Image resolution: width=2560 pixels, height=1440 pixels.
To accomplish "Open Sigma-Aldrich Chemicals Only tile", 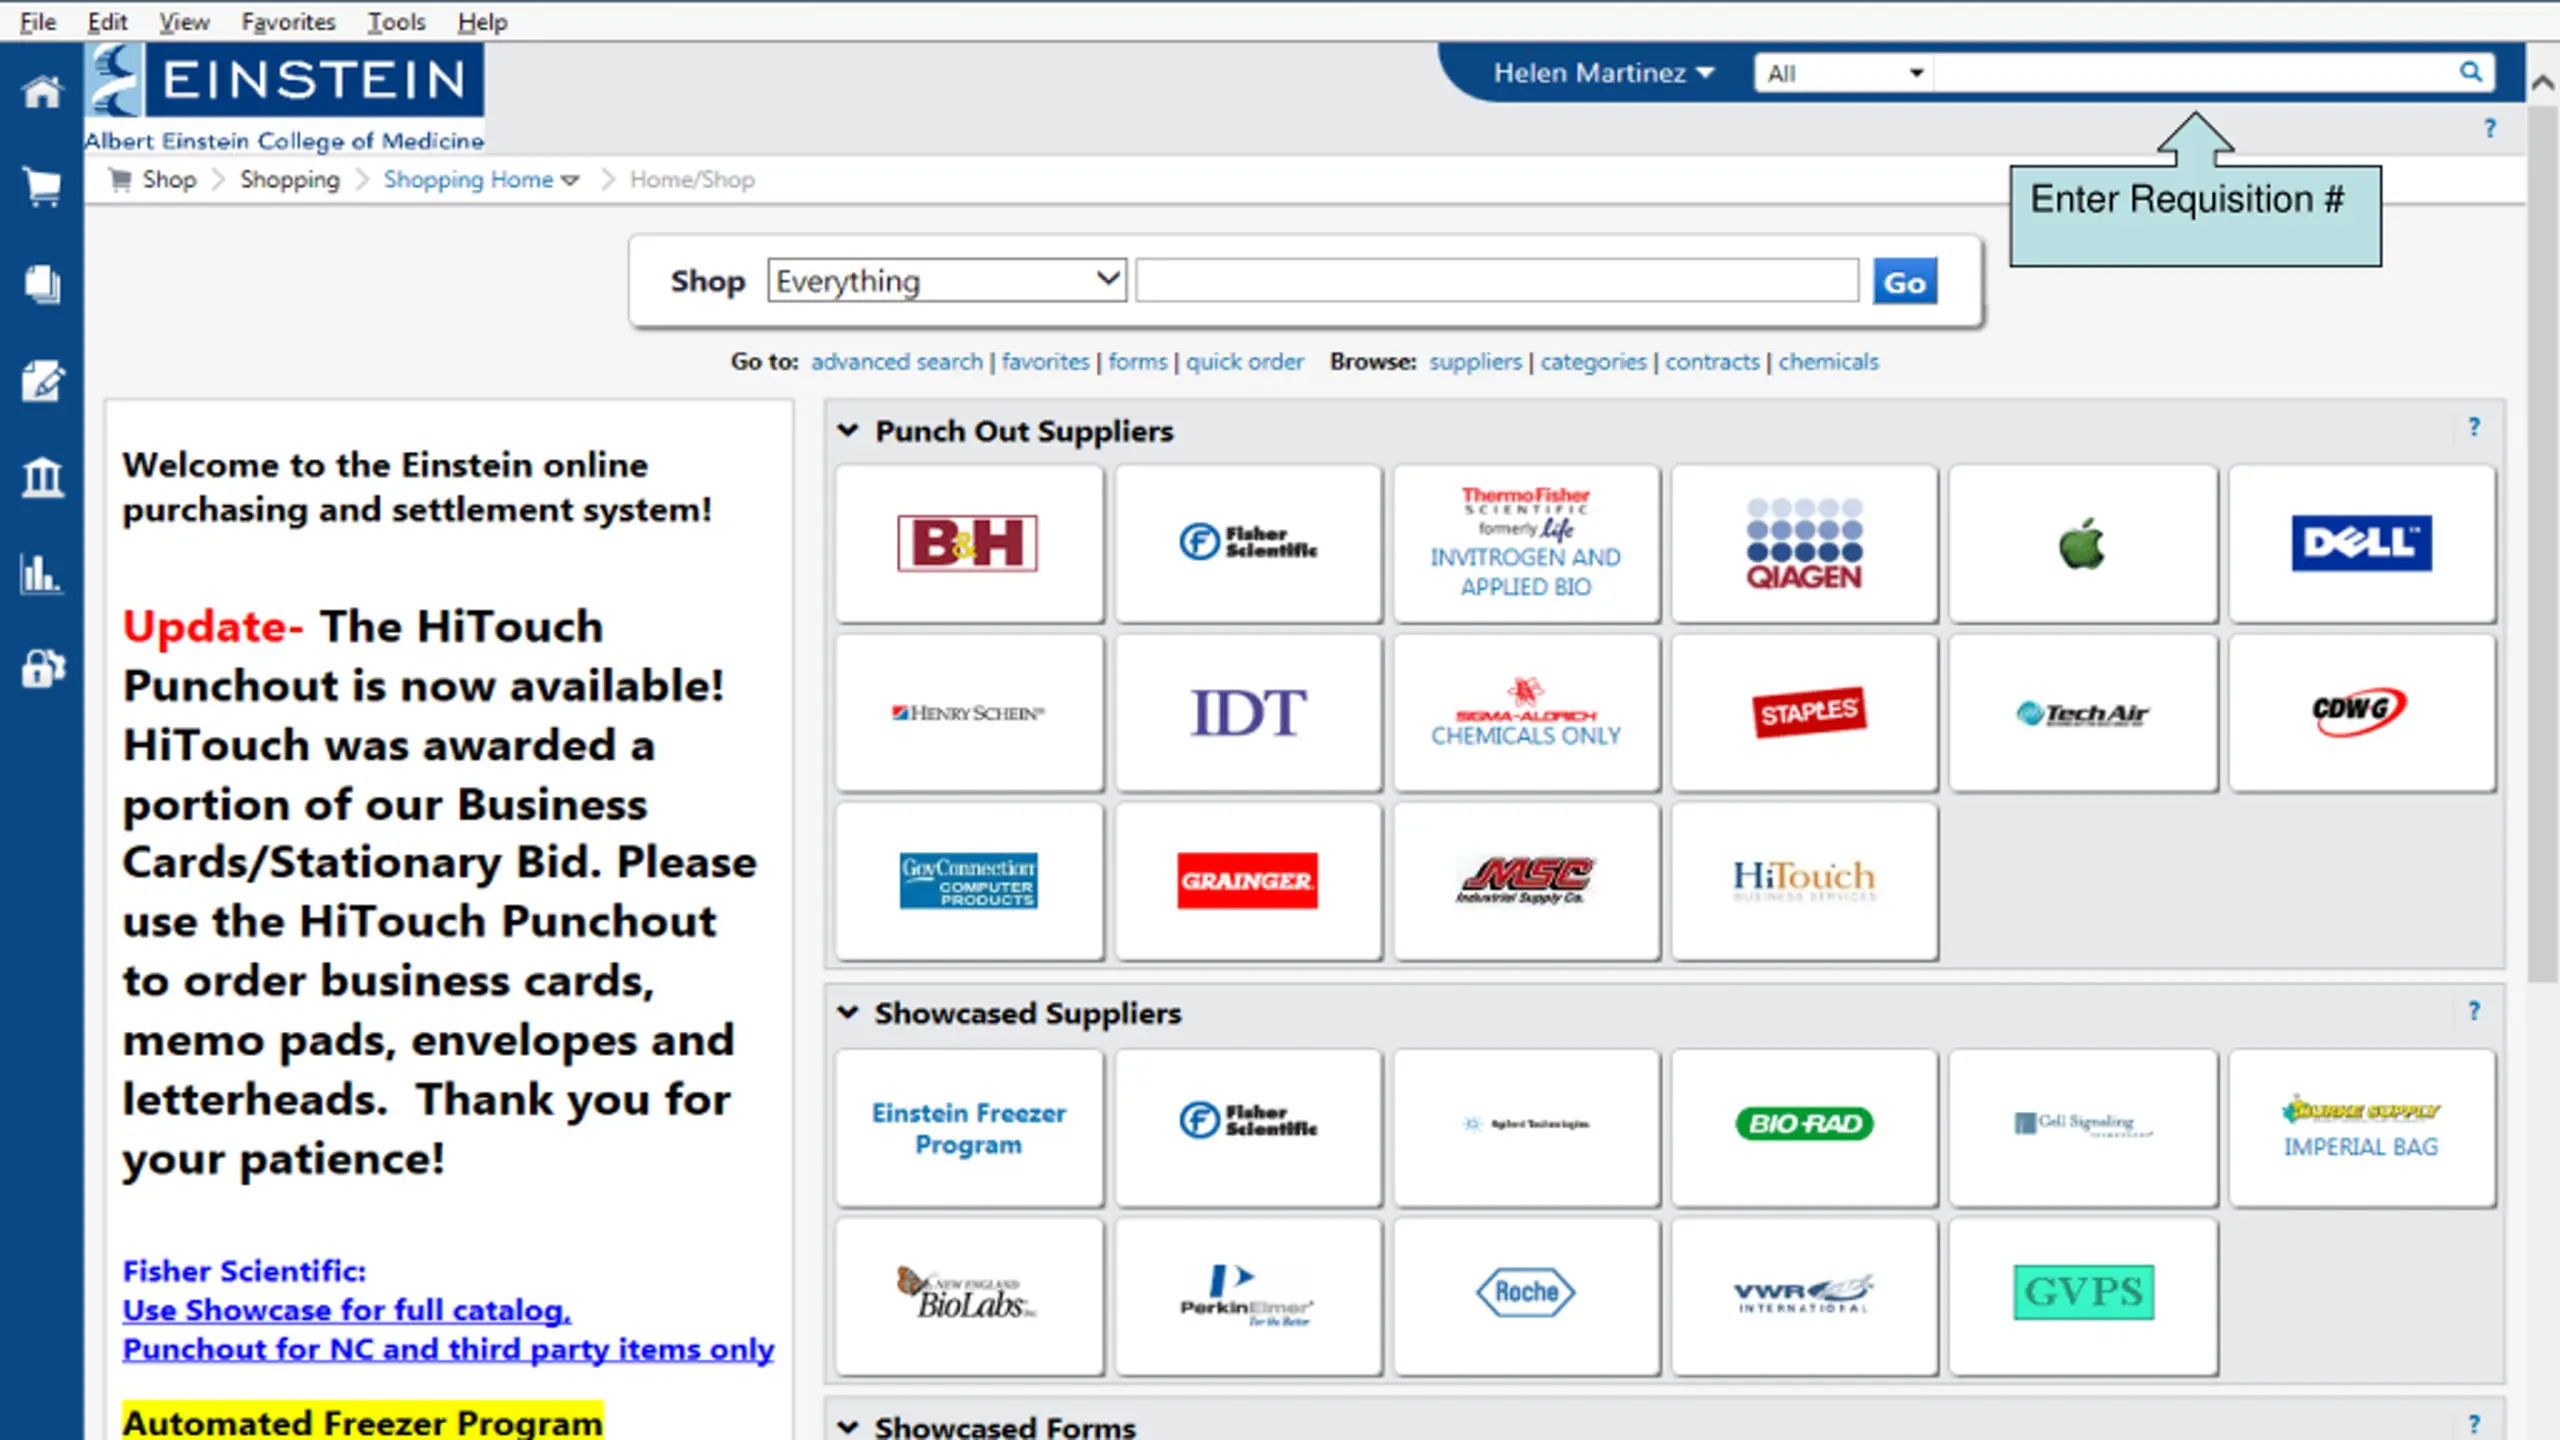I will click(1526, 713).
